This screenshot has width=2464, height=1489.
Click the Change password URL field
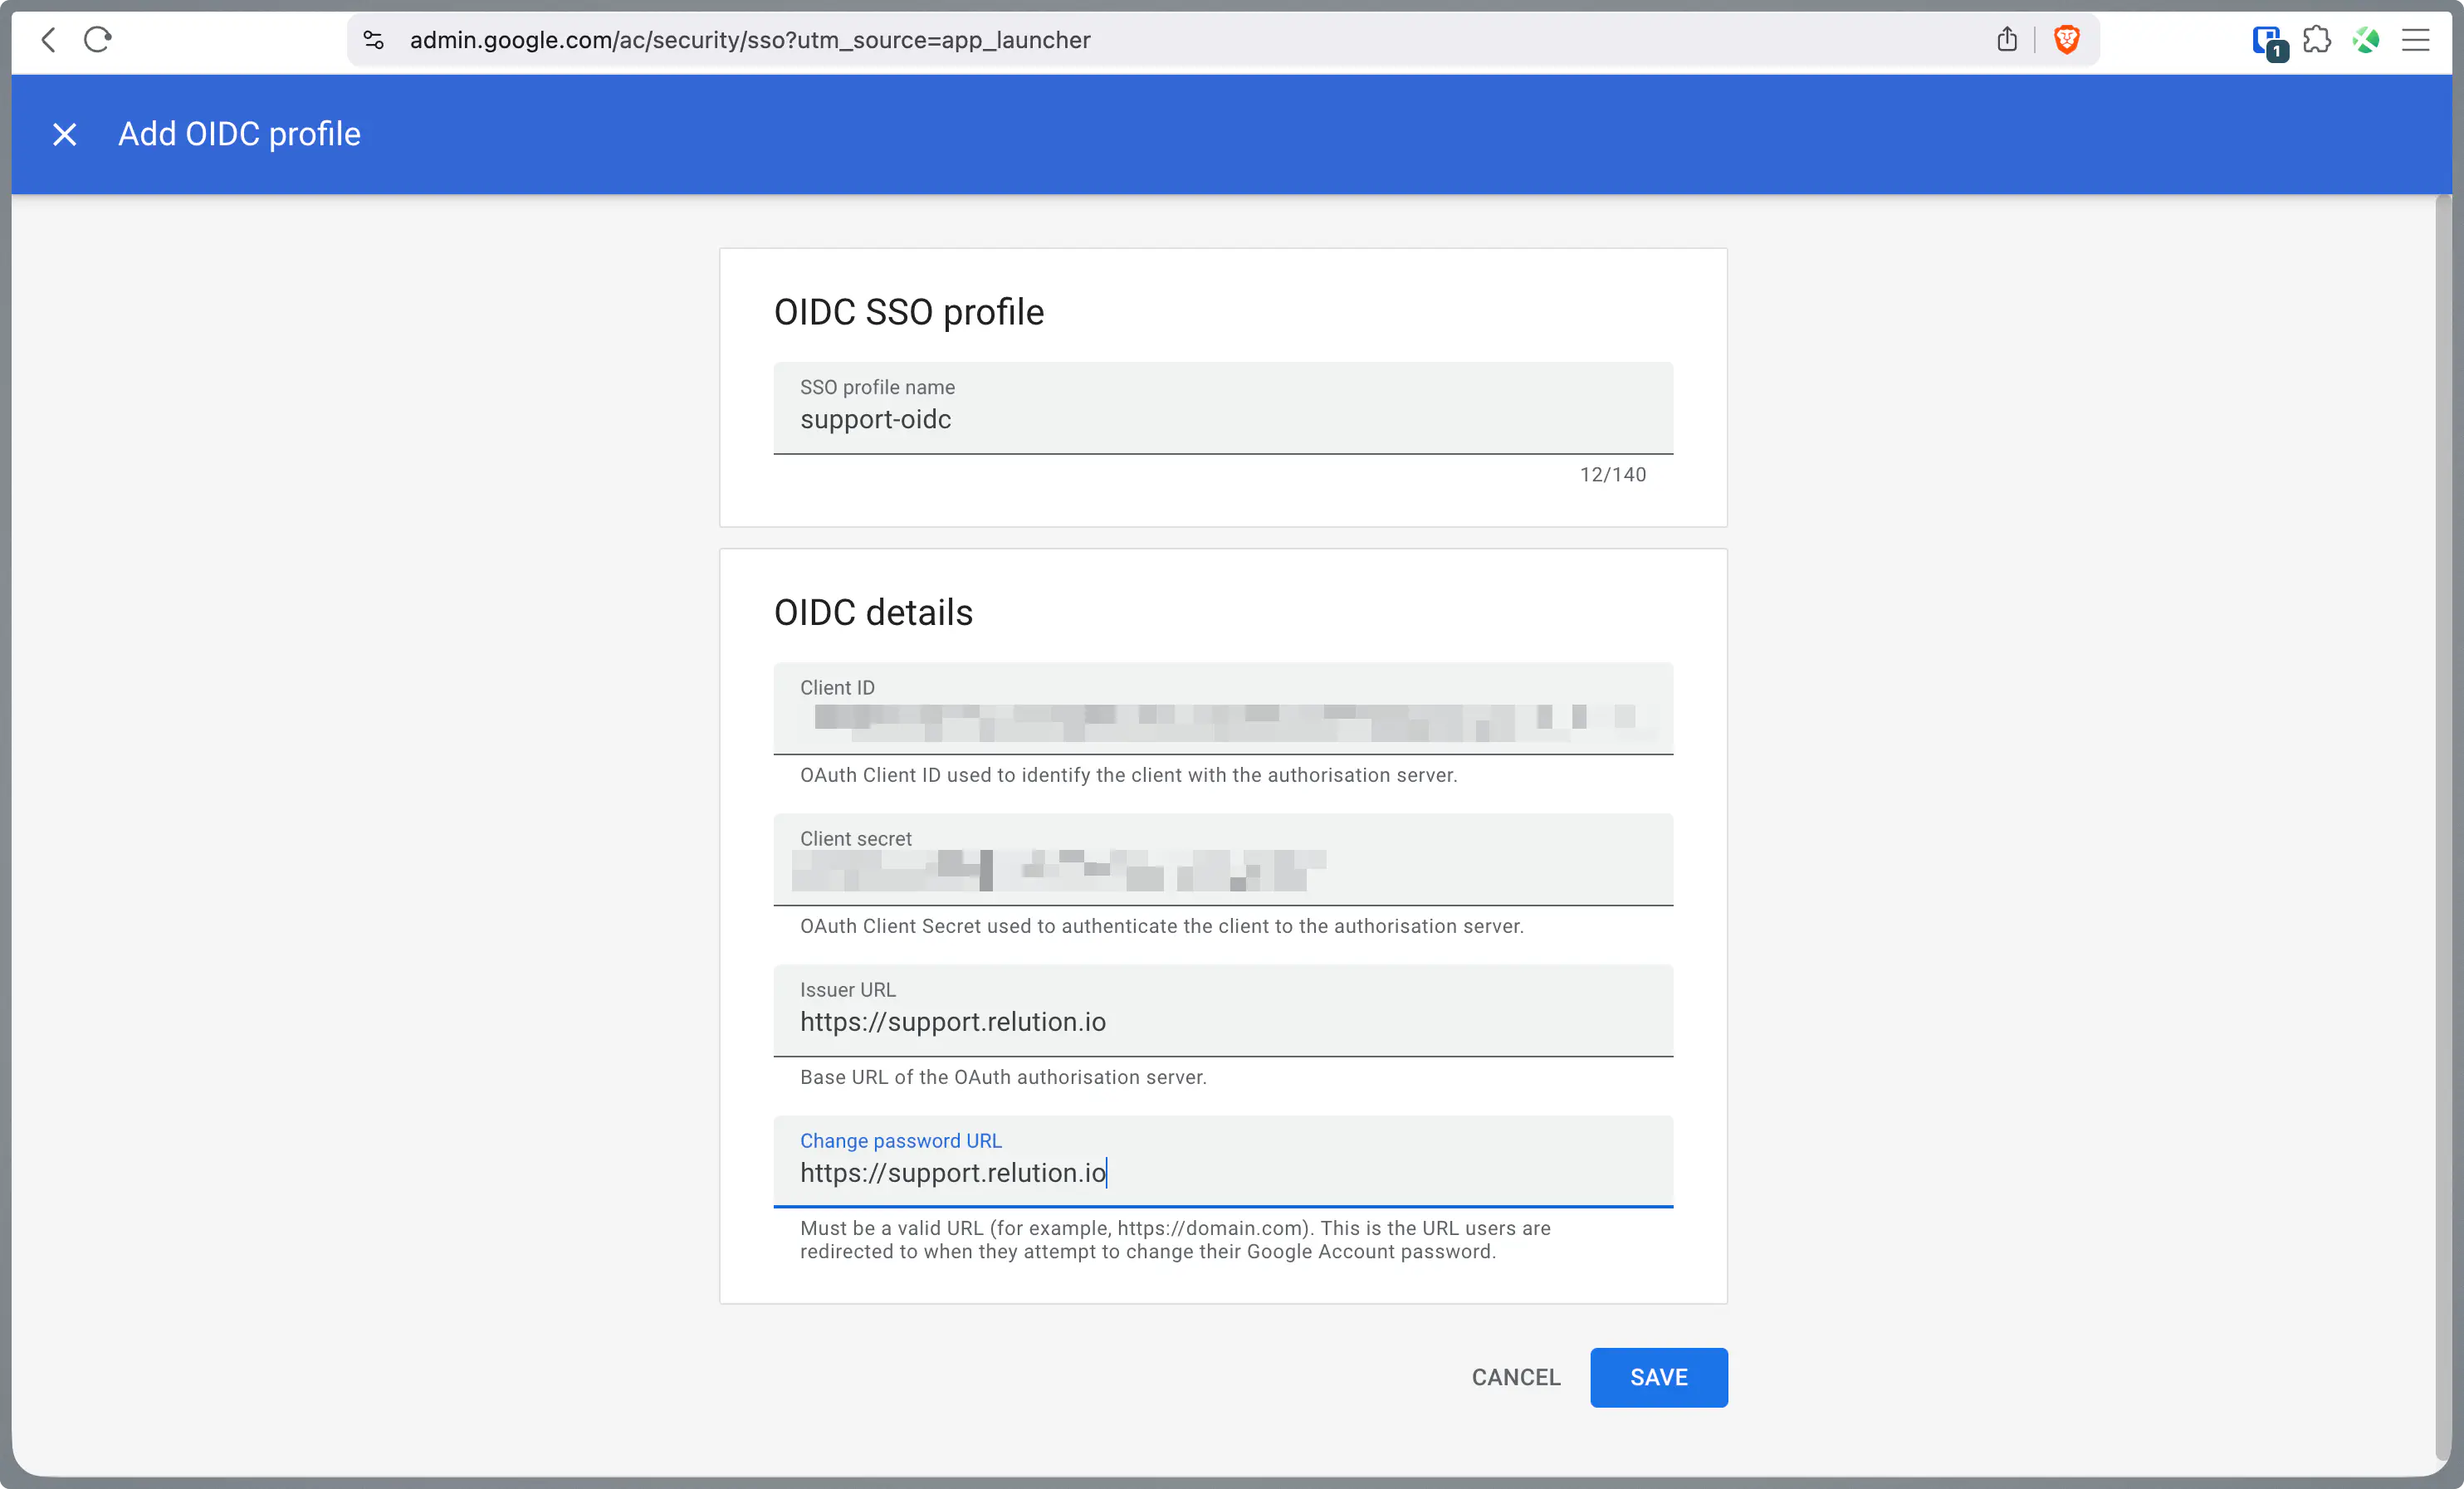pos(1222,1172)
